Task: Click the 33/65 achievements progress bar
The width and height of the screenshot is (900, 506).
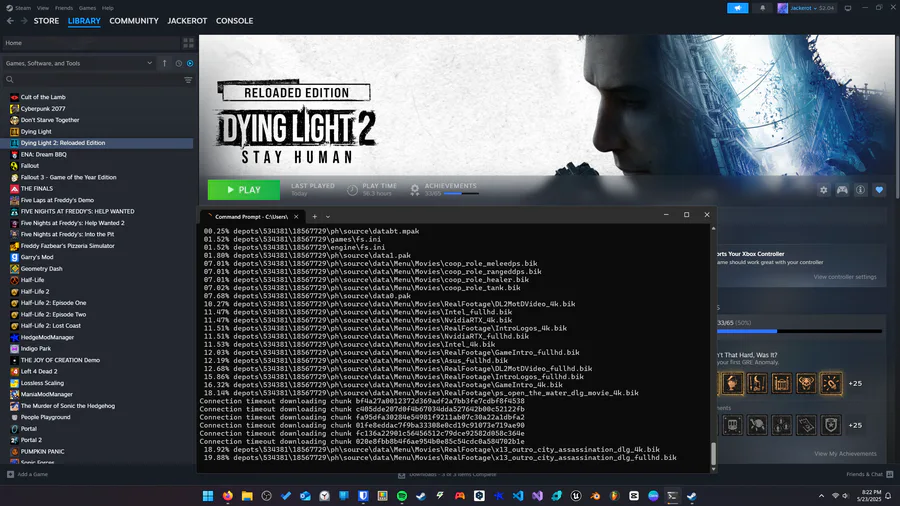Action: pos(799,331)
